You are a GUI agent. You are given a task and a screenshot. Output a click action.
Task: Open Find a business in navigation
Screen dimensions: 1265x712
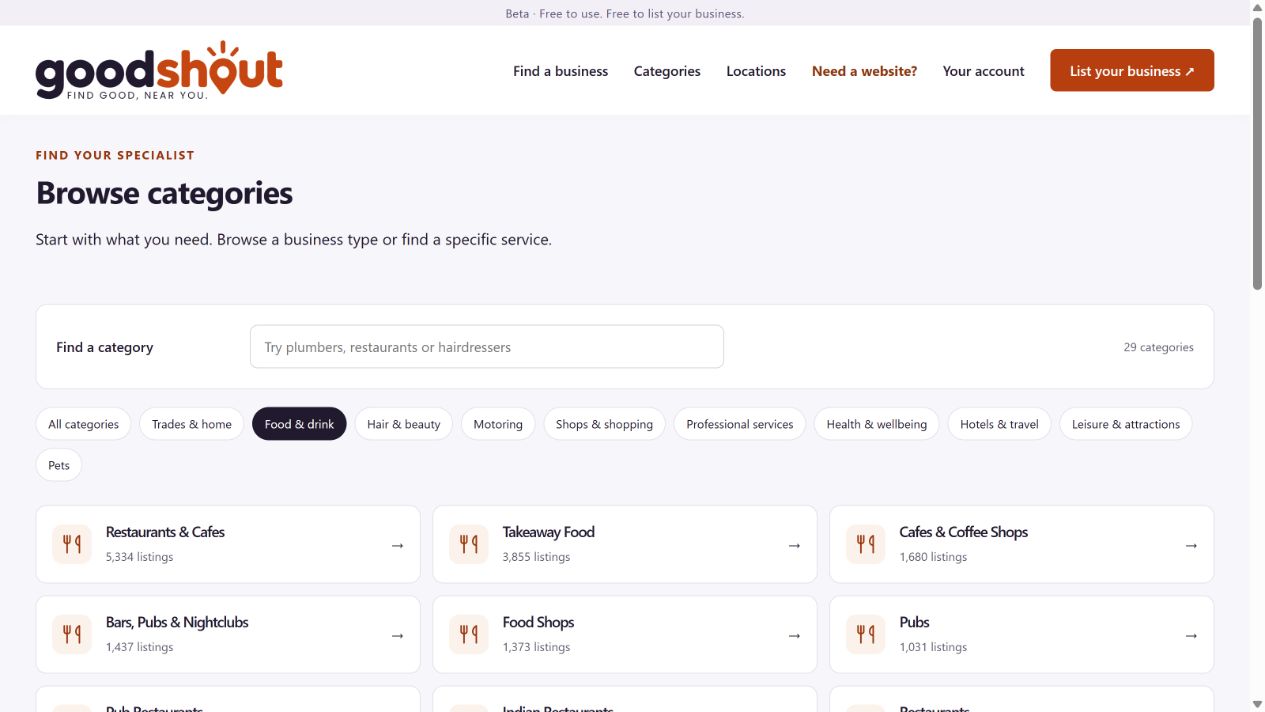pyautogui.click(x=560, y=71)
